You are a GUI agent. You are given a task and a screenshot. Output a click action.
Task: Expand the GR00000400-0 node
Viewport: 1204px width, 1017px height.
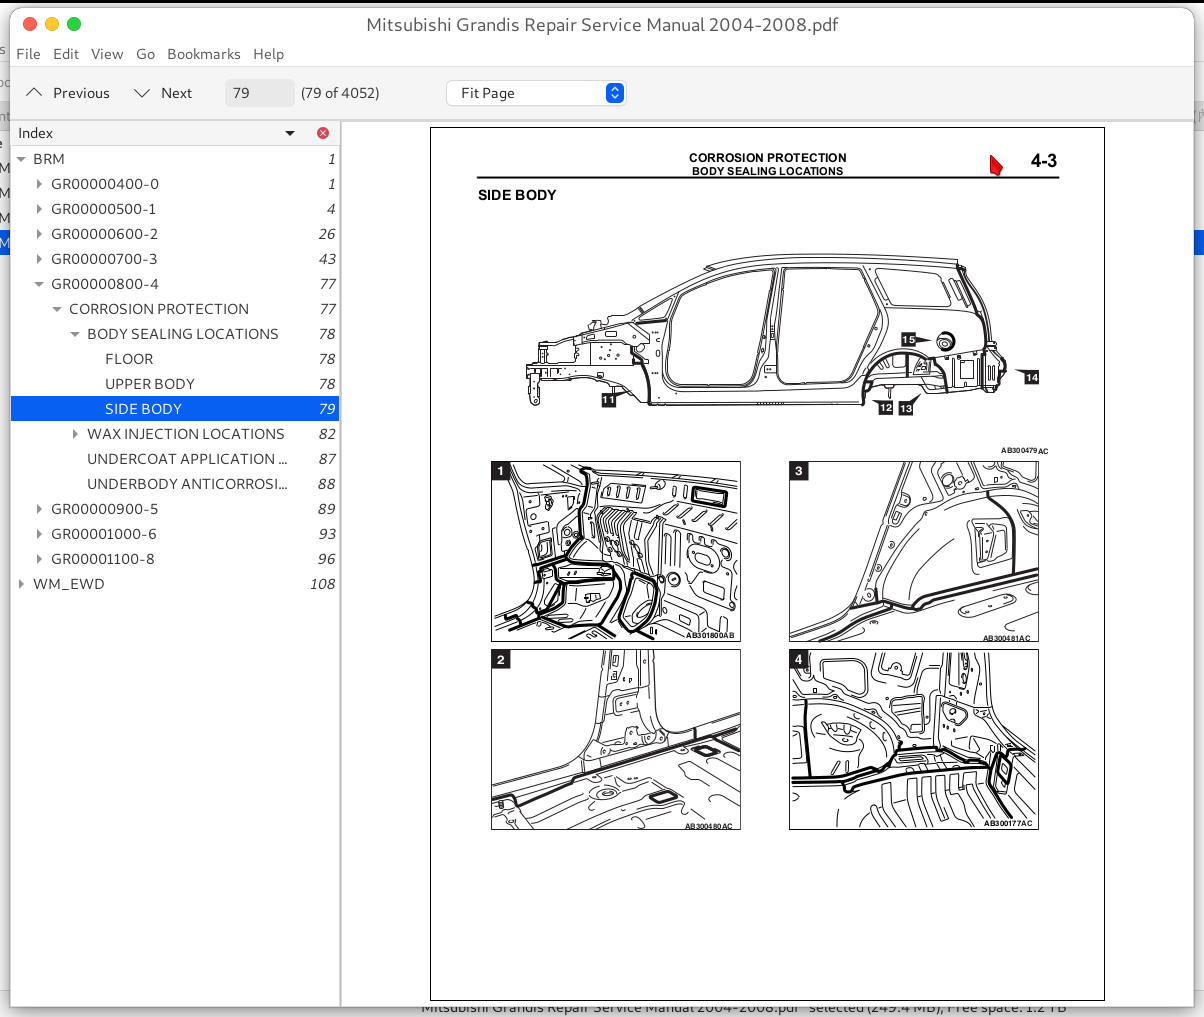pos(39,184)
